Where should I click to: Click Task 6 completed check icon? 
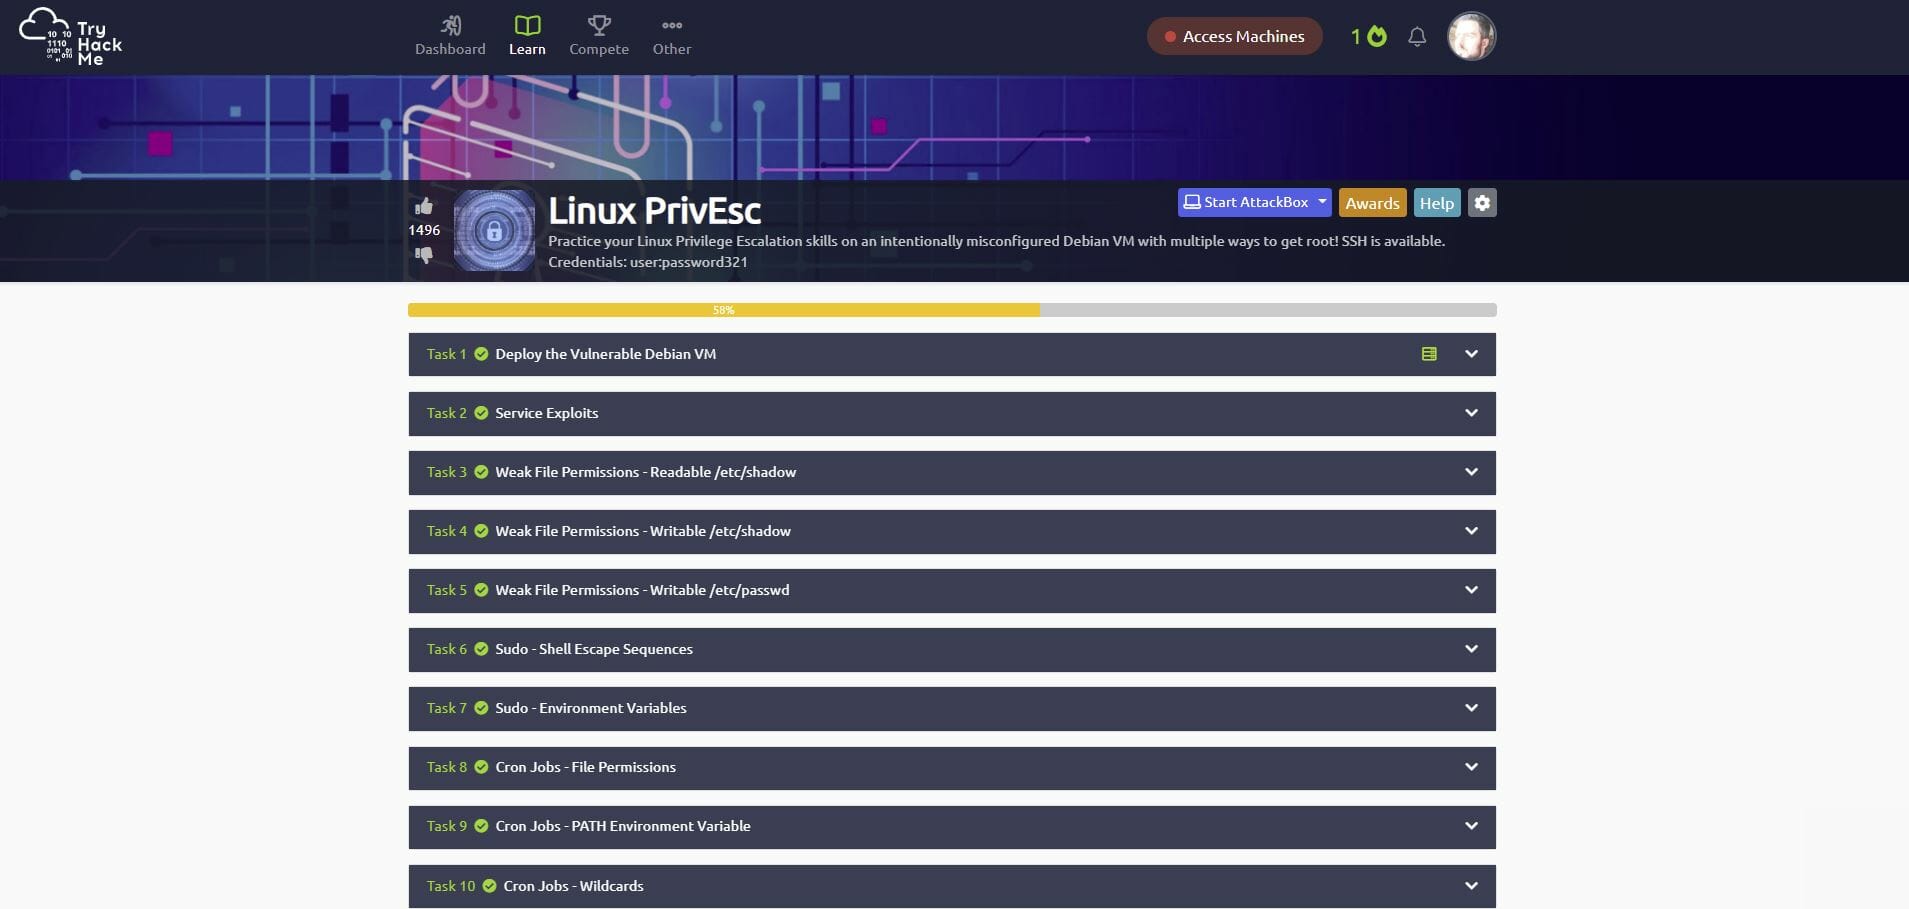[x=481, y=649]
